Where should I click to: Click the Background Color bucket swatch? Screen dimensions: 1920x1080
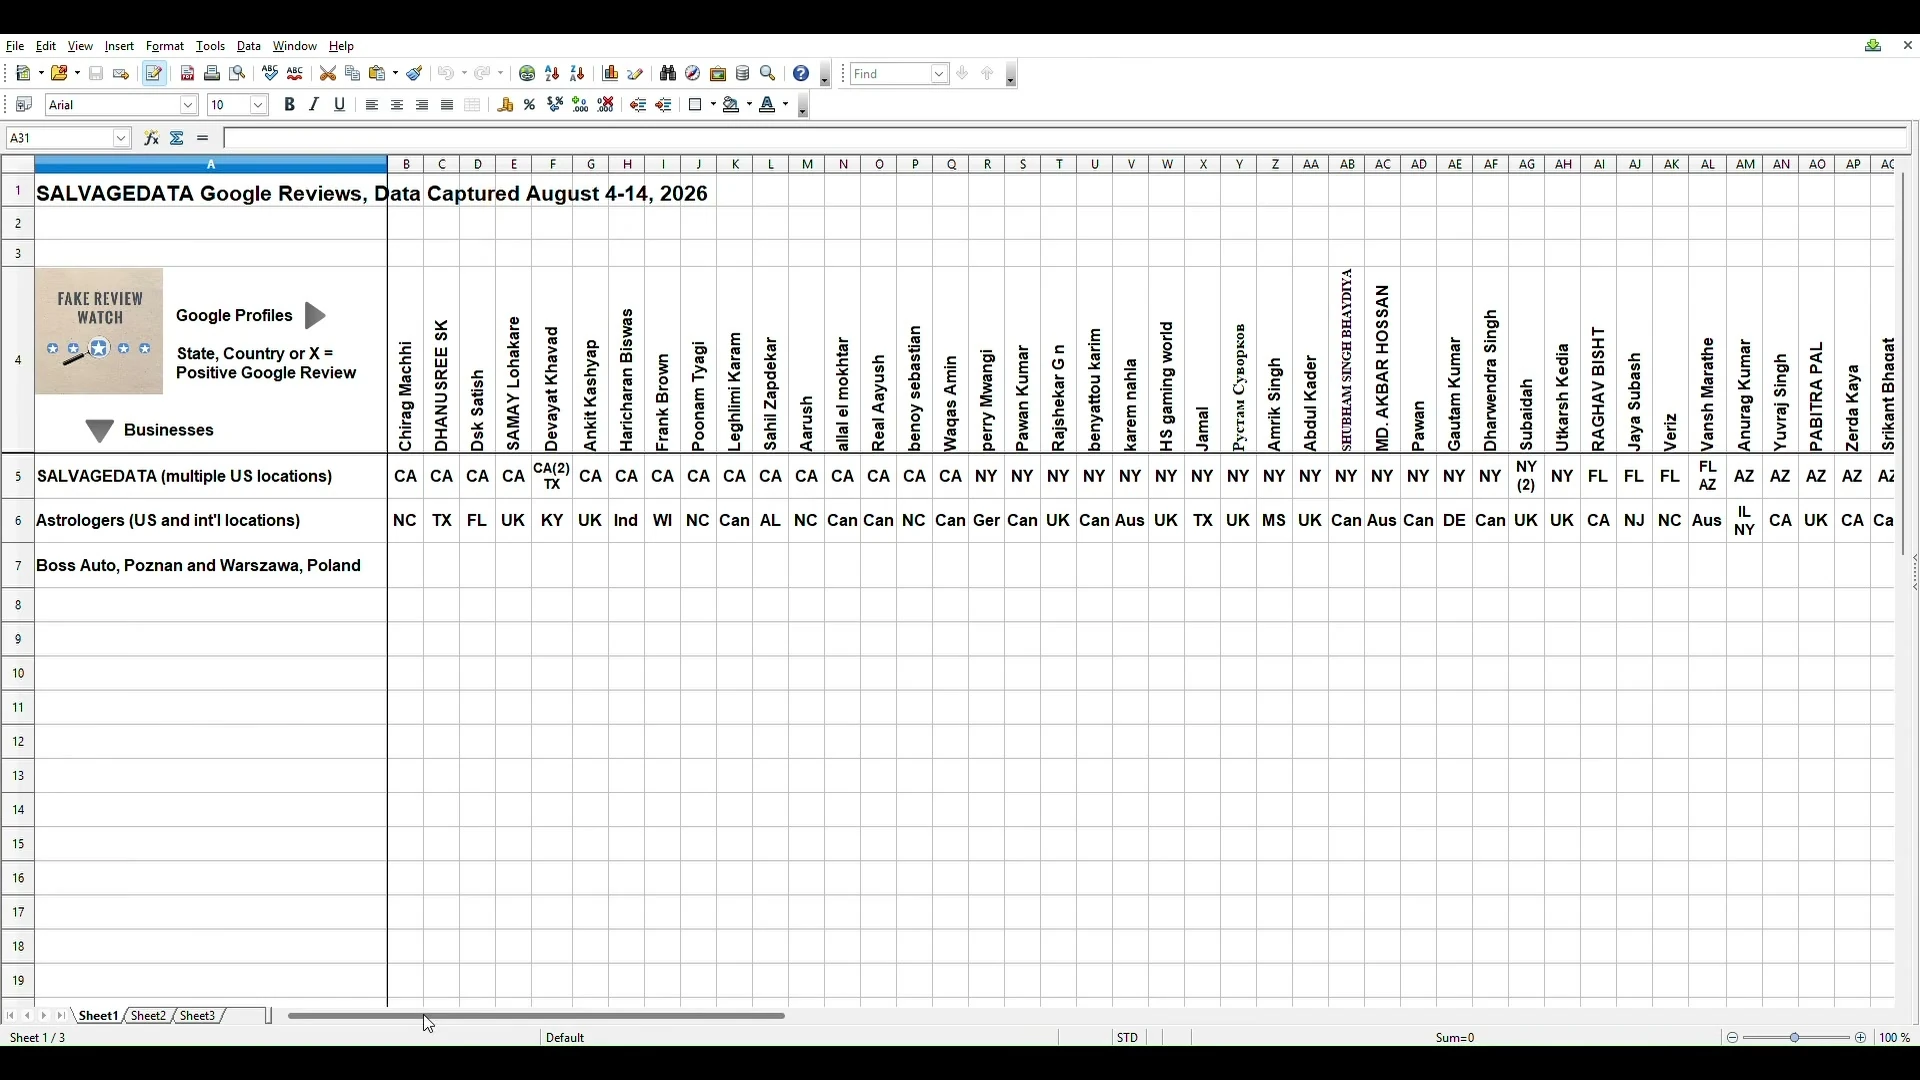click(732, 105)
